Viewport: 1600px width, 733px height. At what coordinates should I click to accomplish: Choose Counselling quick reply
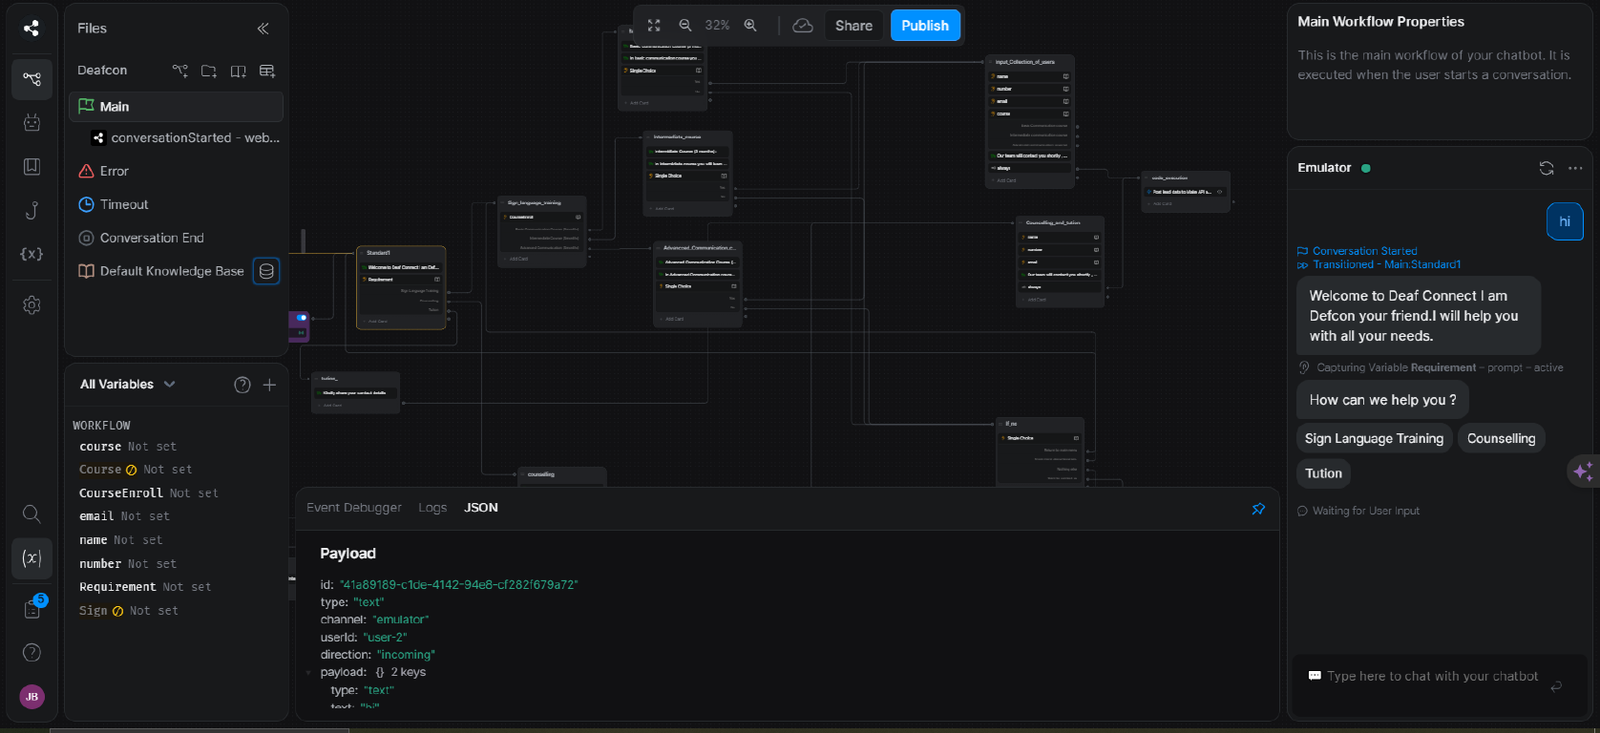pyautogui.click(x=1501, y=438)
